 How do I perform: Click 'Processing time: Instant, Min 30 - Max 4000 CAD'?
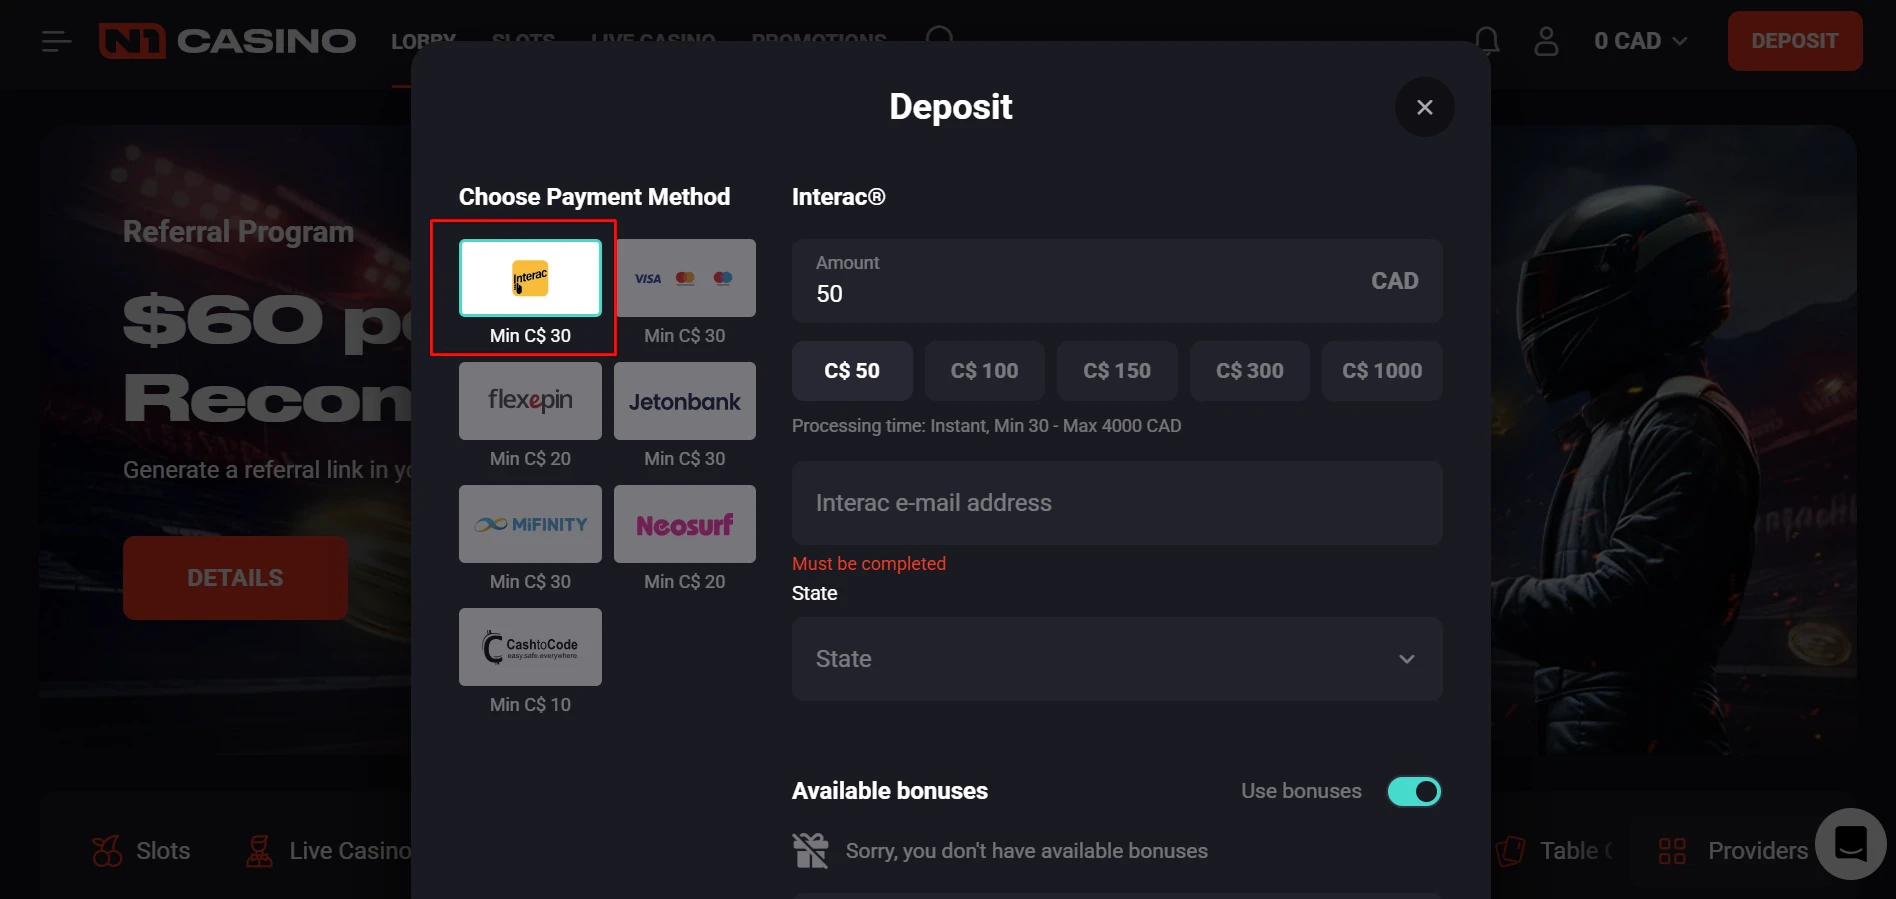pos(986,426)
